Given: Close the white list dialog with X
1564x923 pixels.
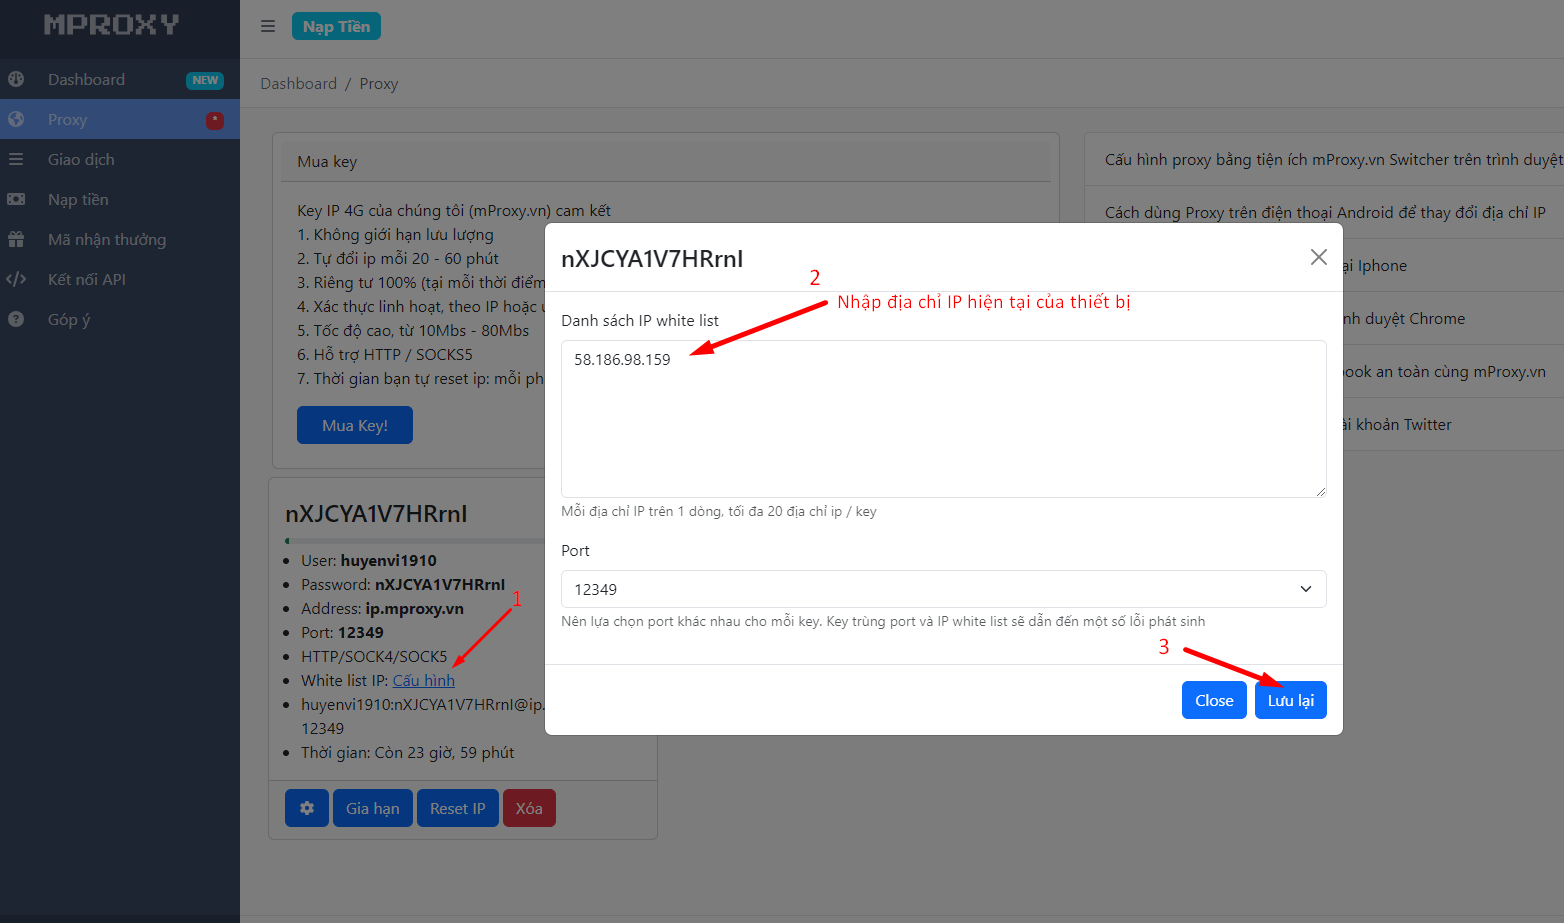Looking at the screenshot, I should pos(1318,257).
